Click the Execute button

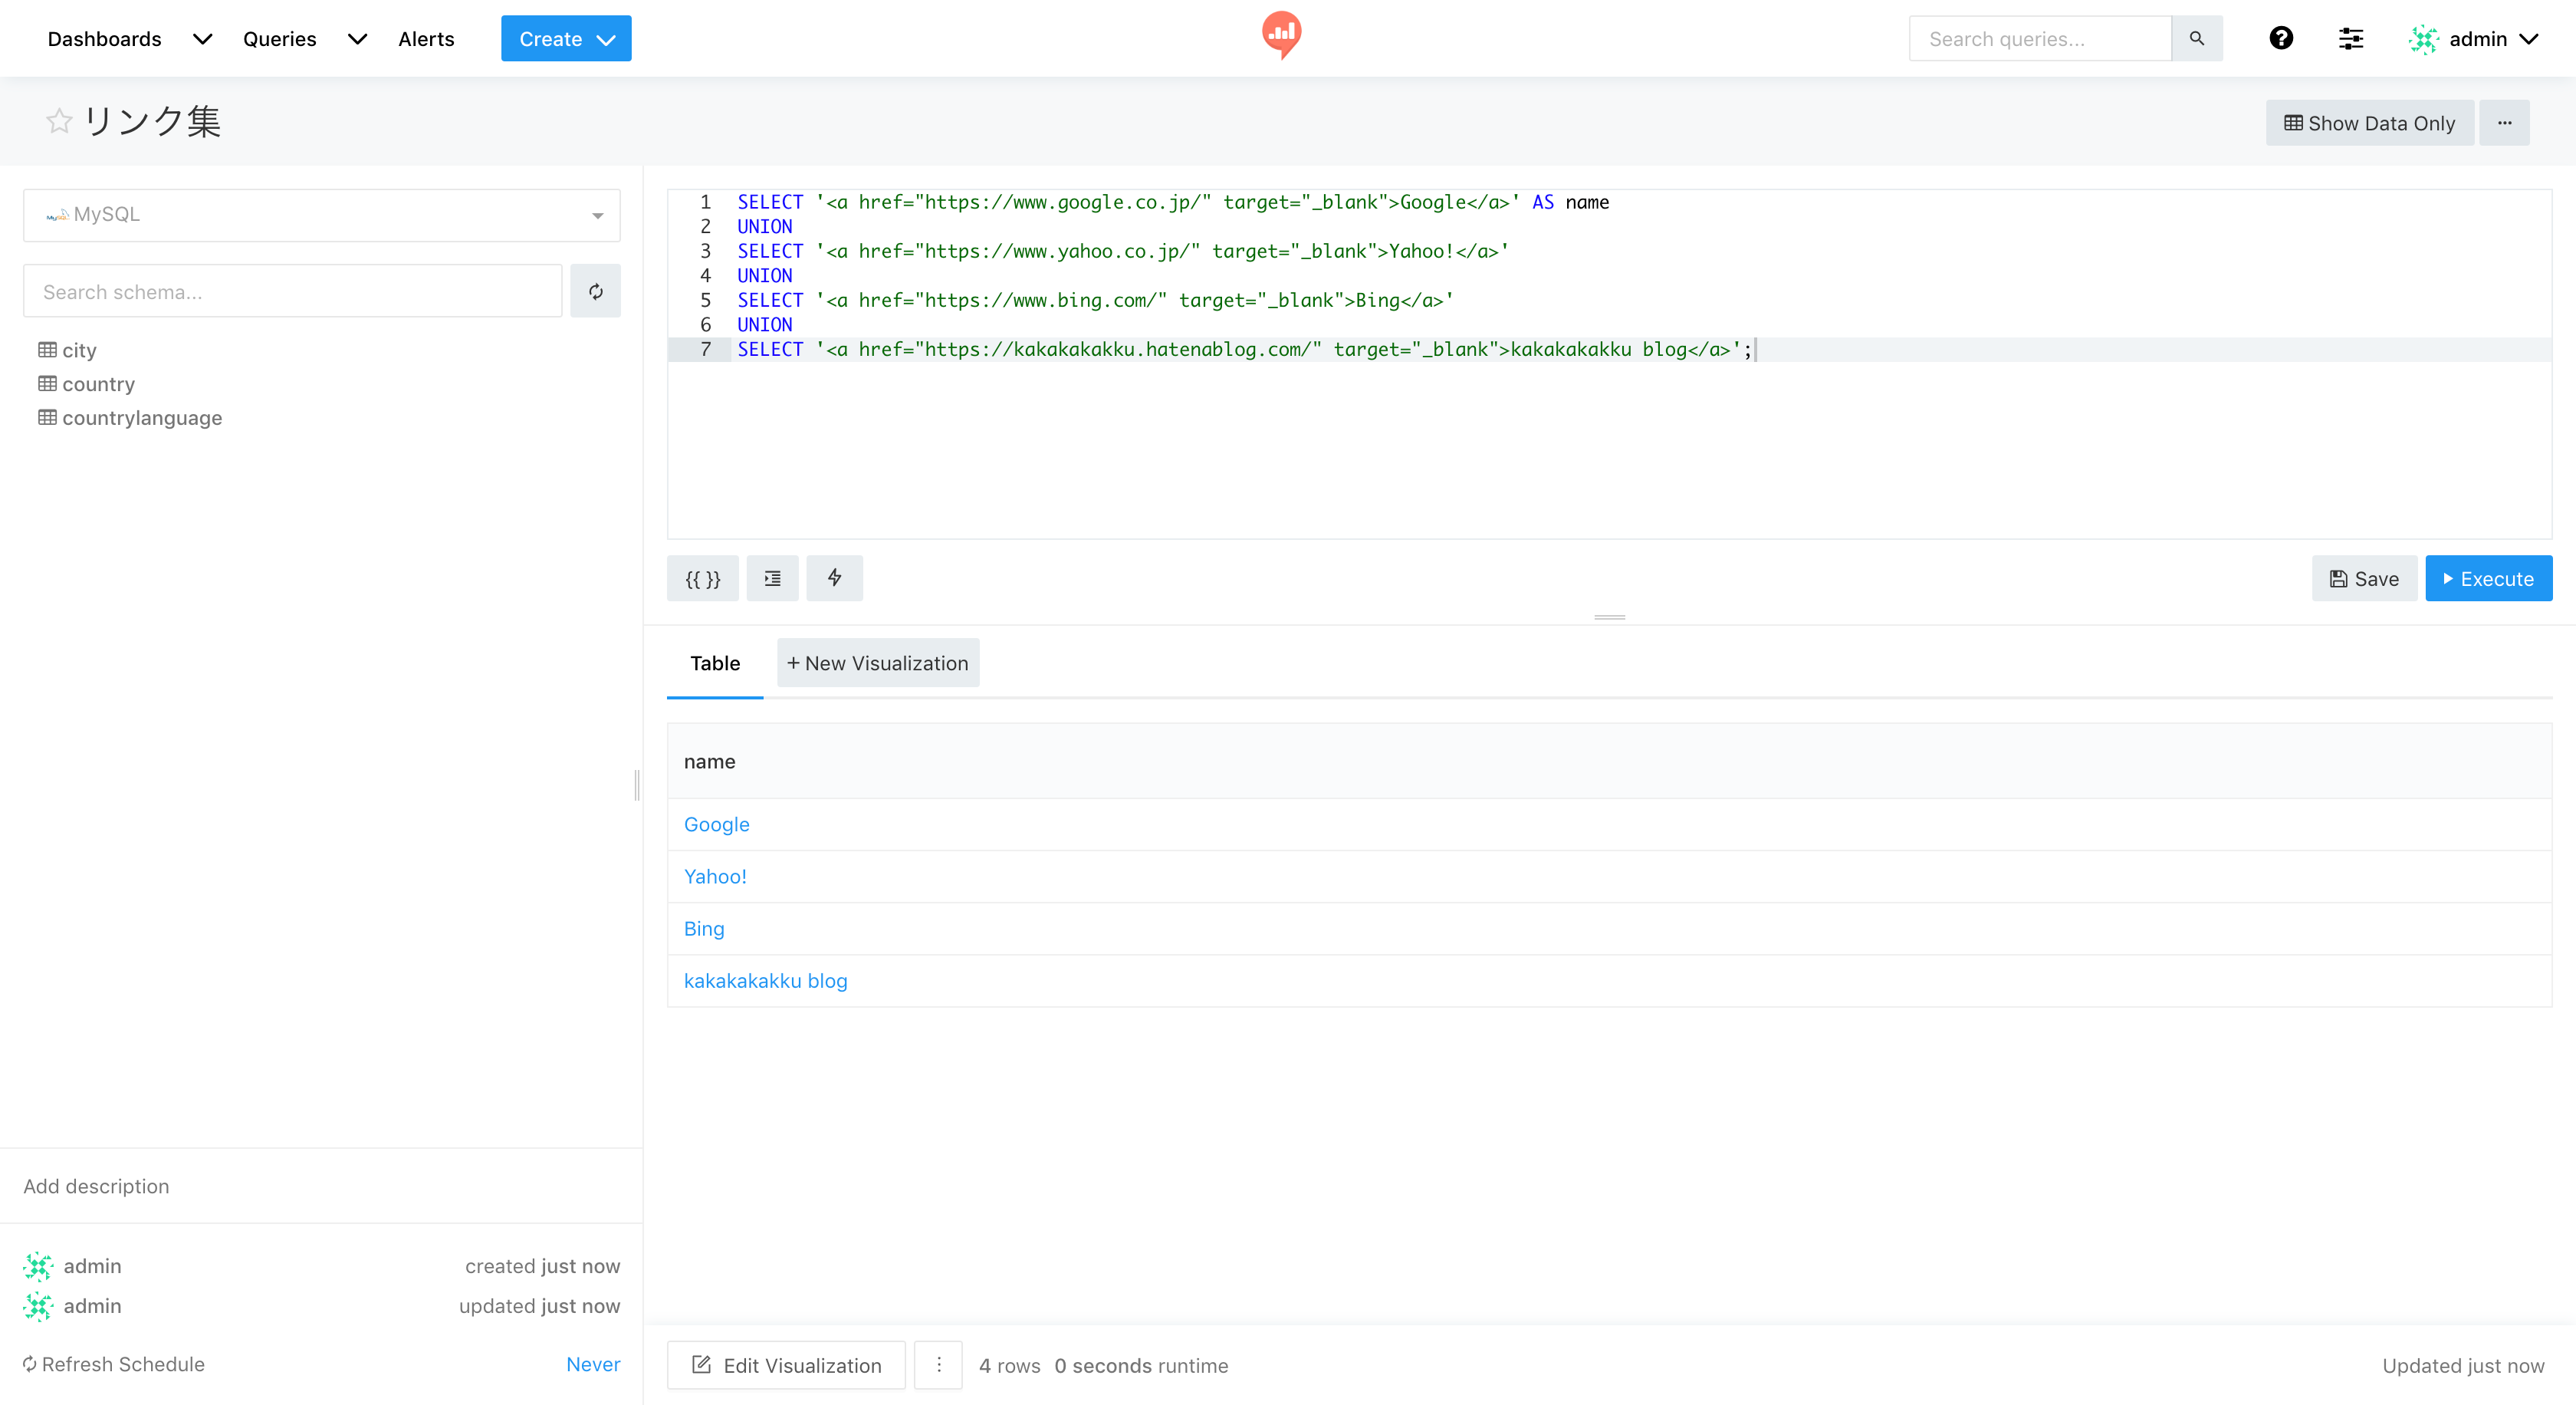(2488, 578)
